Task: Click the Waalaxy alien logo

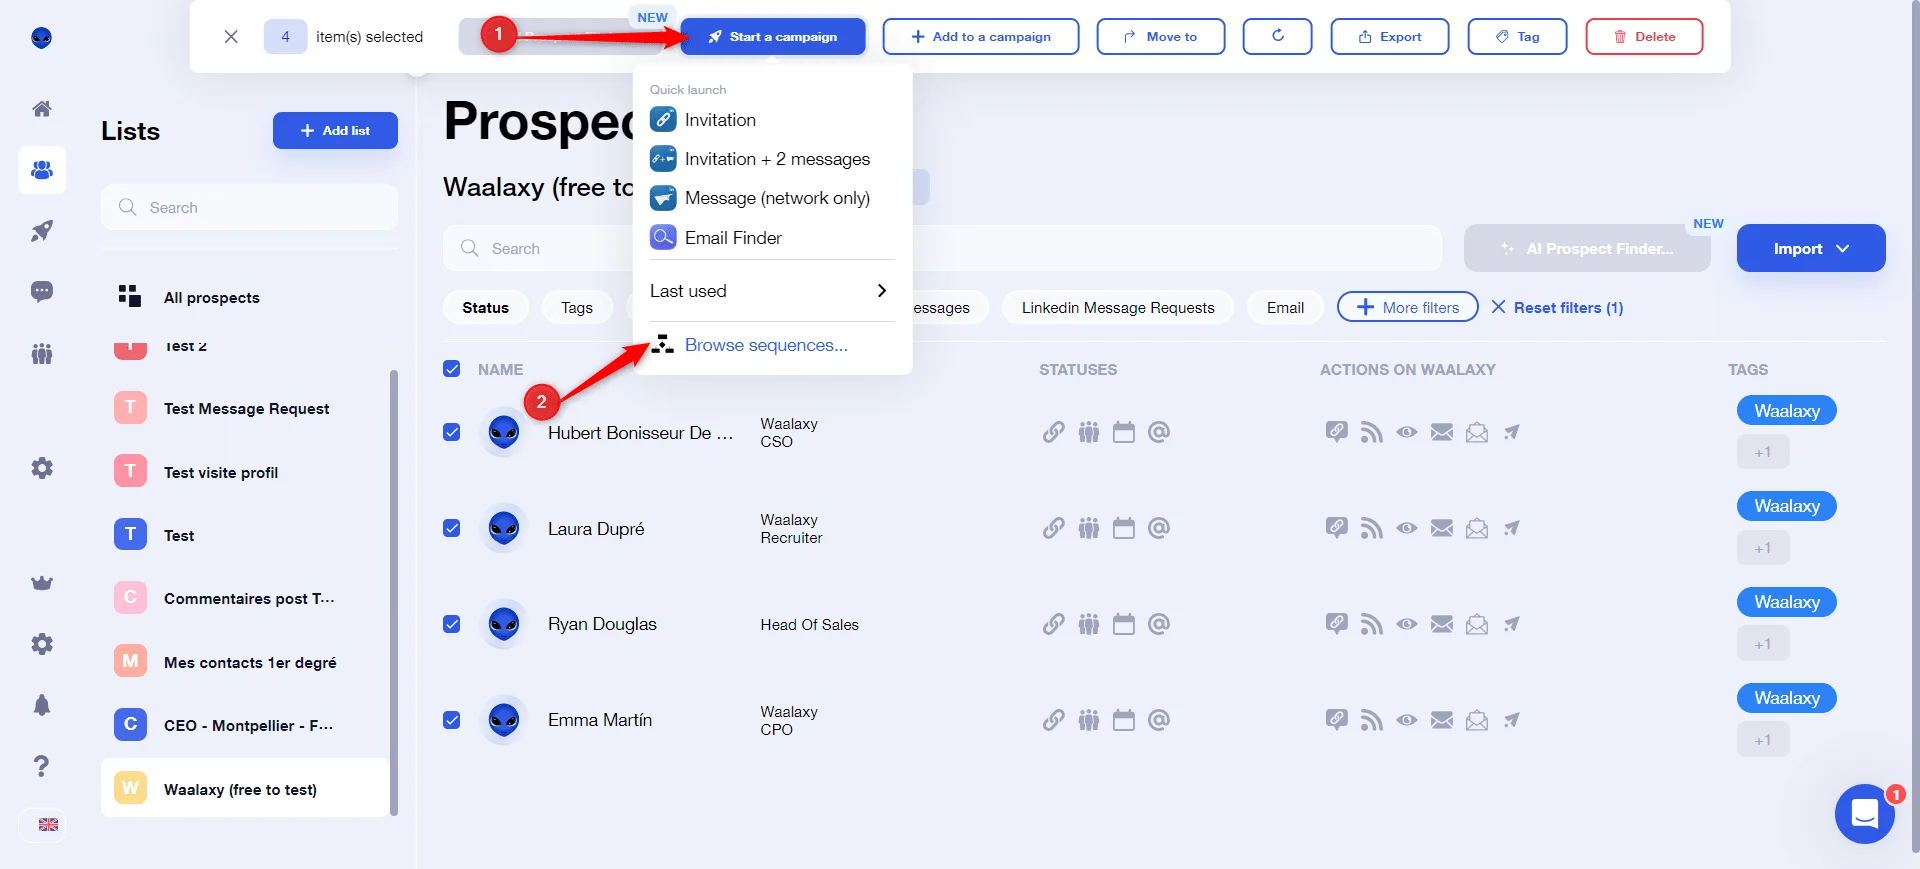Action: pyautogui.click(x=42, y=38)
